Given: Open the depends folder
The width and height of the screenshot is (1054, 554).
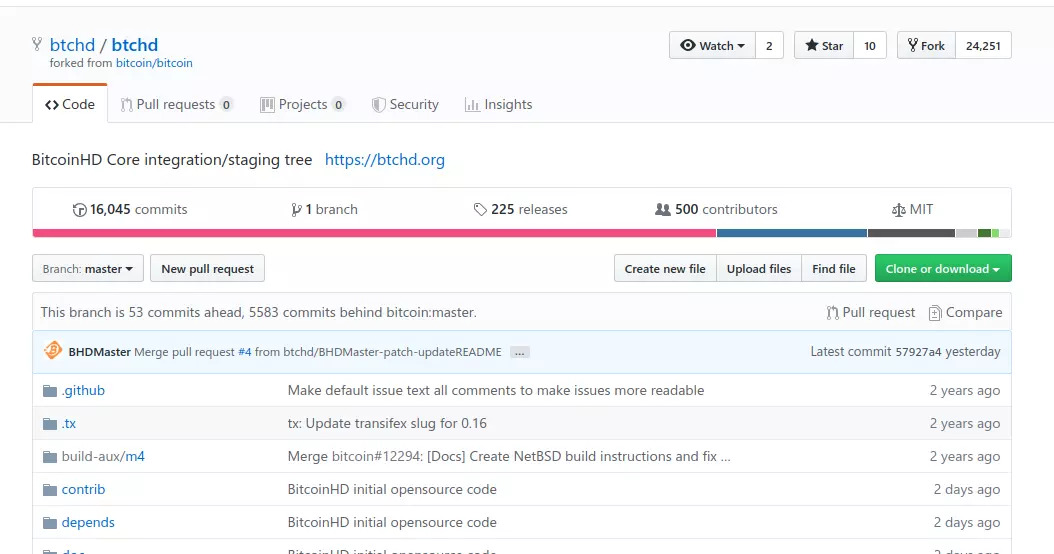Looking at the screenshot, I should tap(88, 522).
